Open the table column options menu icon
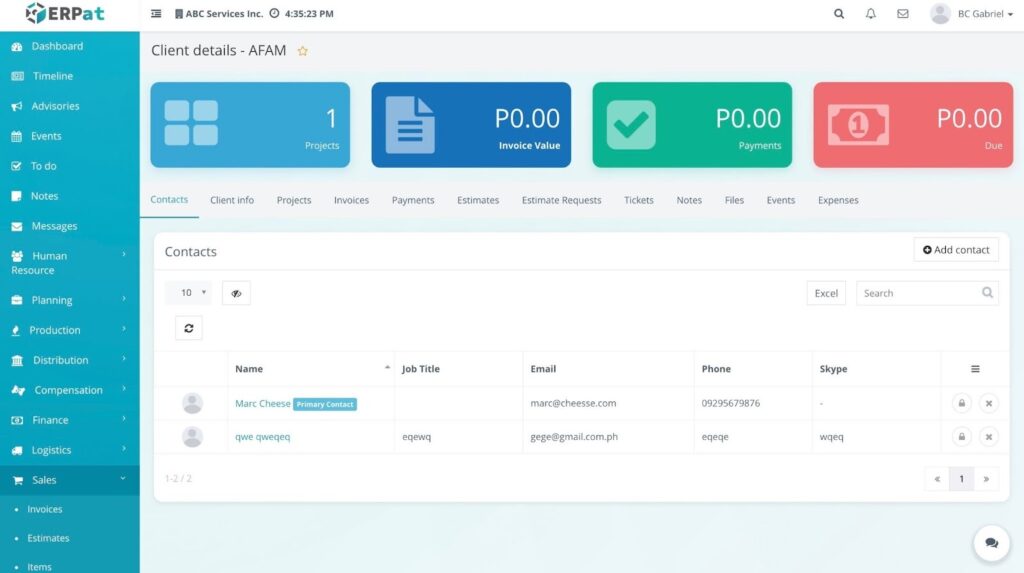The width and height of the screenshot is (1024, 573). click(975, 369)
